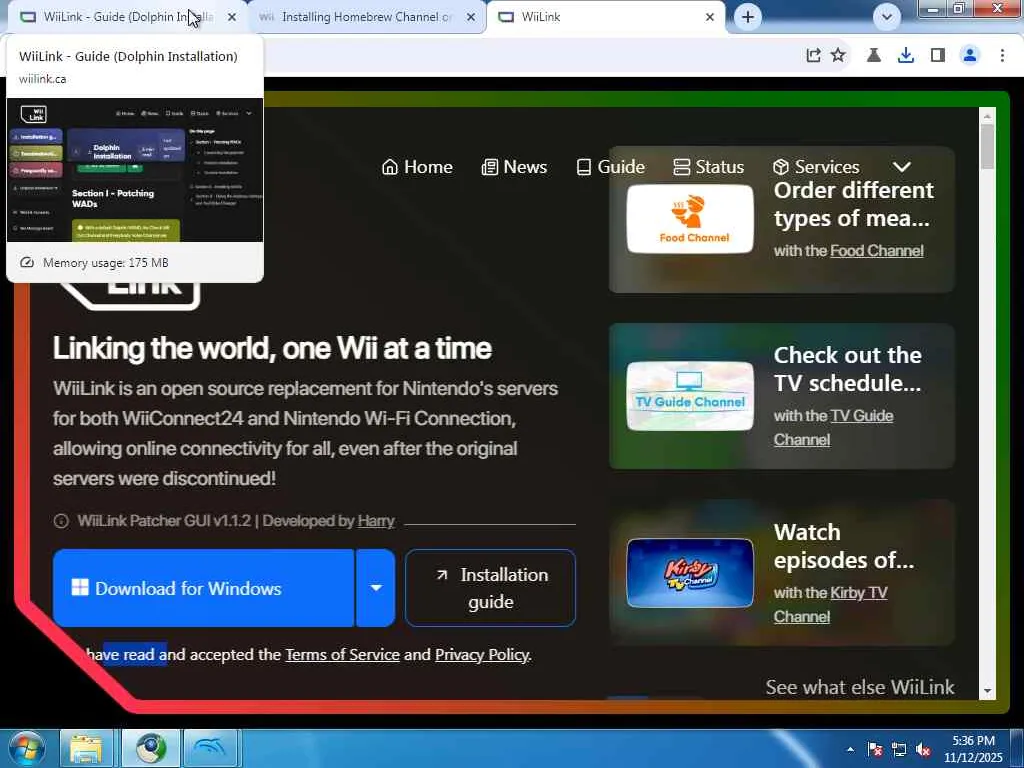Toggle the browser side panel
This screenshot has height=768, width=1024.
click(938, 56)
